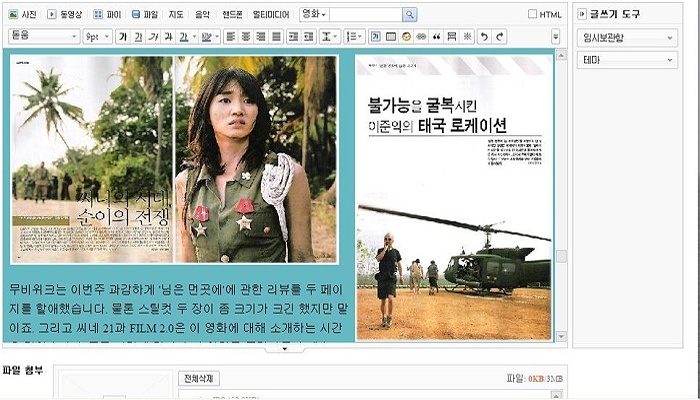
Task: Open the line spacing dropdown
Action: pyautogui.click(x=330, y=37)
